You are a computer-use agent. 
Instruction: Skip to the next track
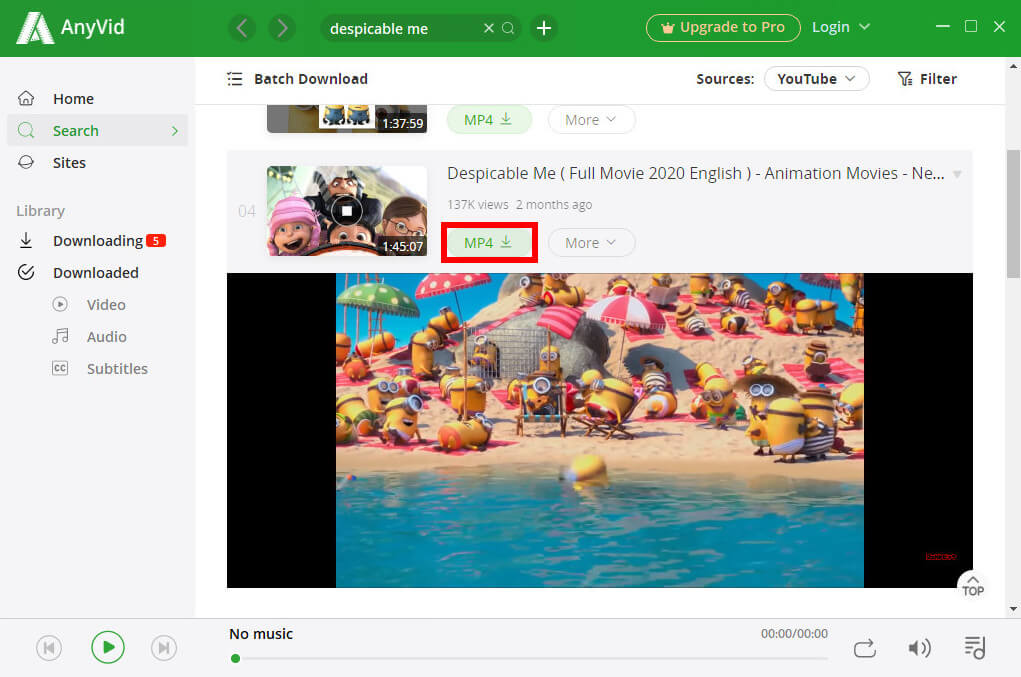tap(164, 648)
